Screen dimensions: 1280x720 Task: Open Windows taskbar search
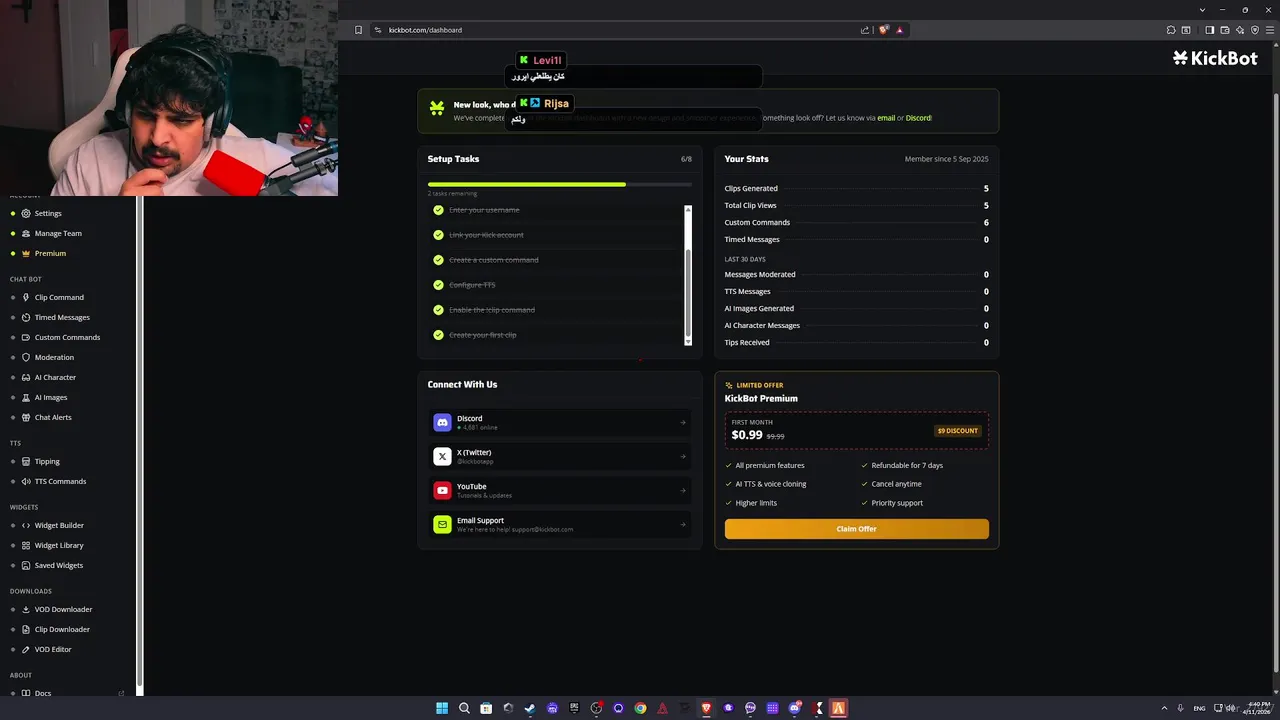[464, 708]
